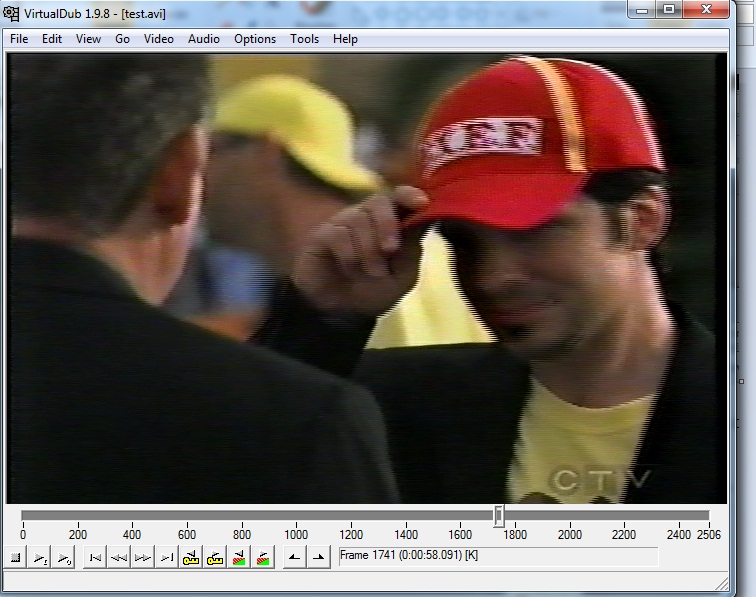
Task: Jump to the start of the video
Action: [x=95, y=557]
